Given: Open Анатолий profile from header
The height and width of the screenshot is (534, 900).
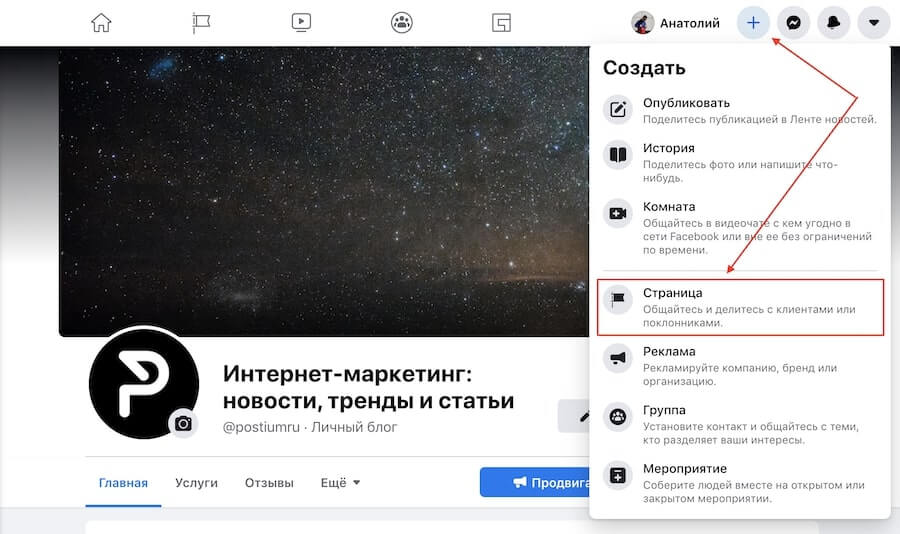Looking at the screenshot, I should pyautogui.click(x=676, y=23).
